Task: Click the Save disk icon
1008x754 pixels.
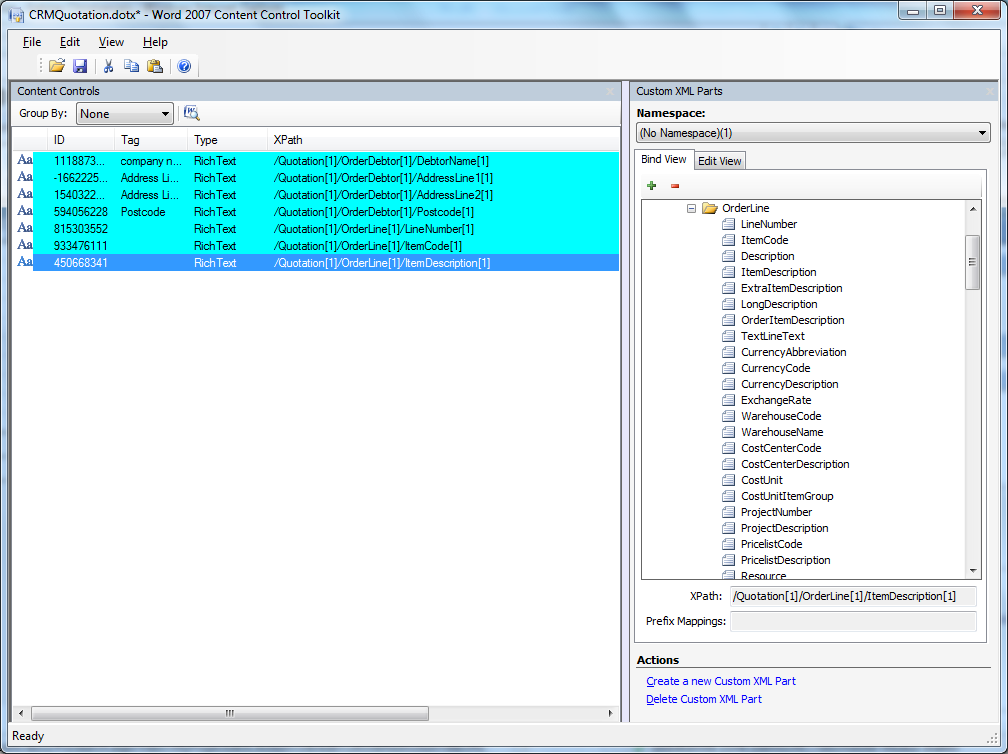Action: 80,66
